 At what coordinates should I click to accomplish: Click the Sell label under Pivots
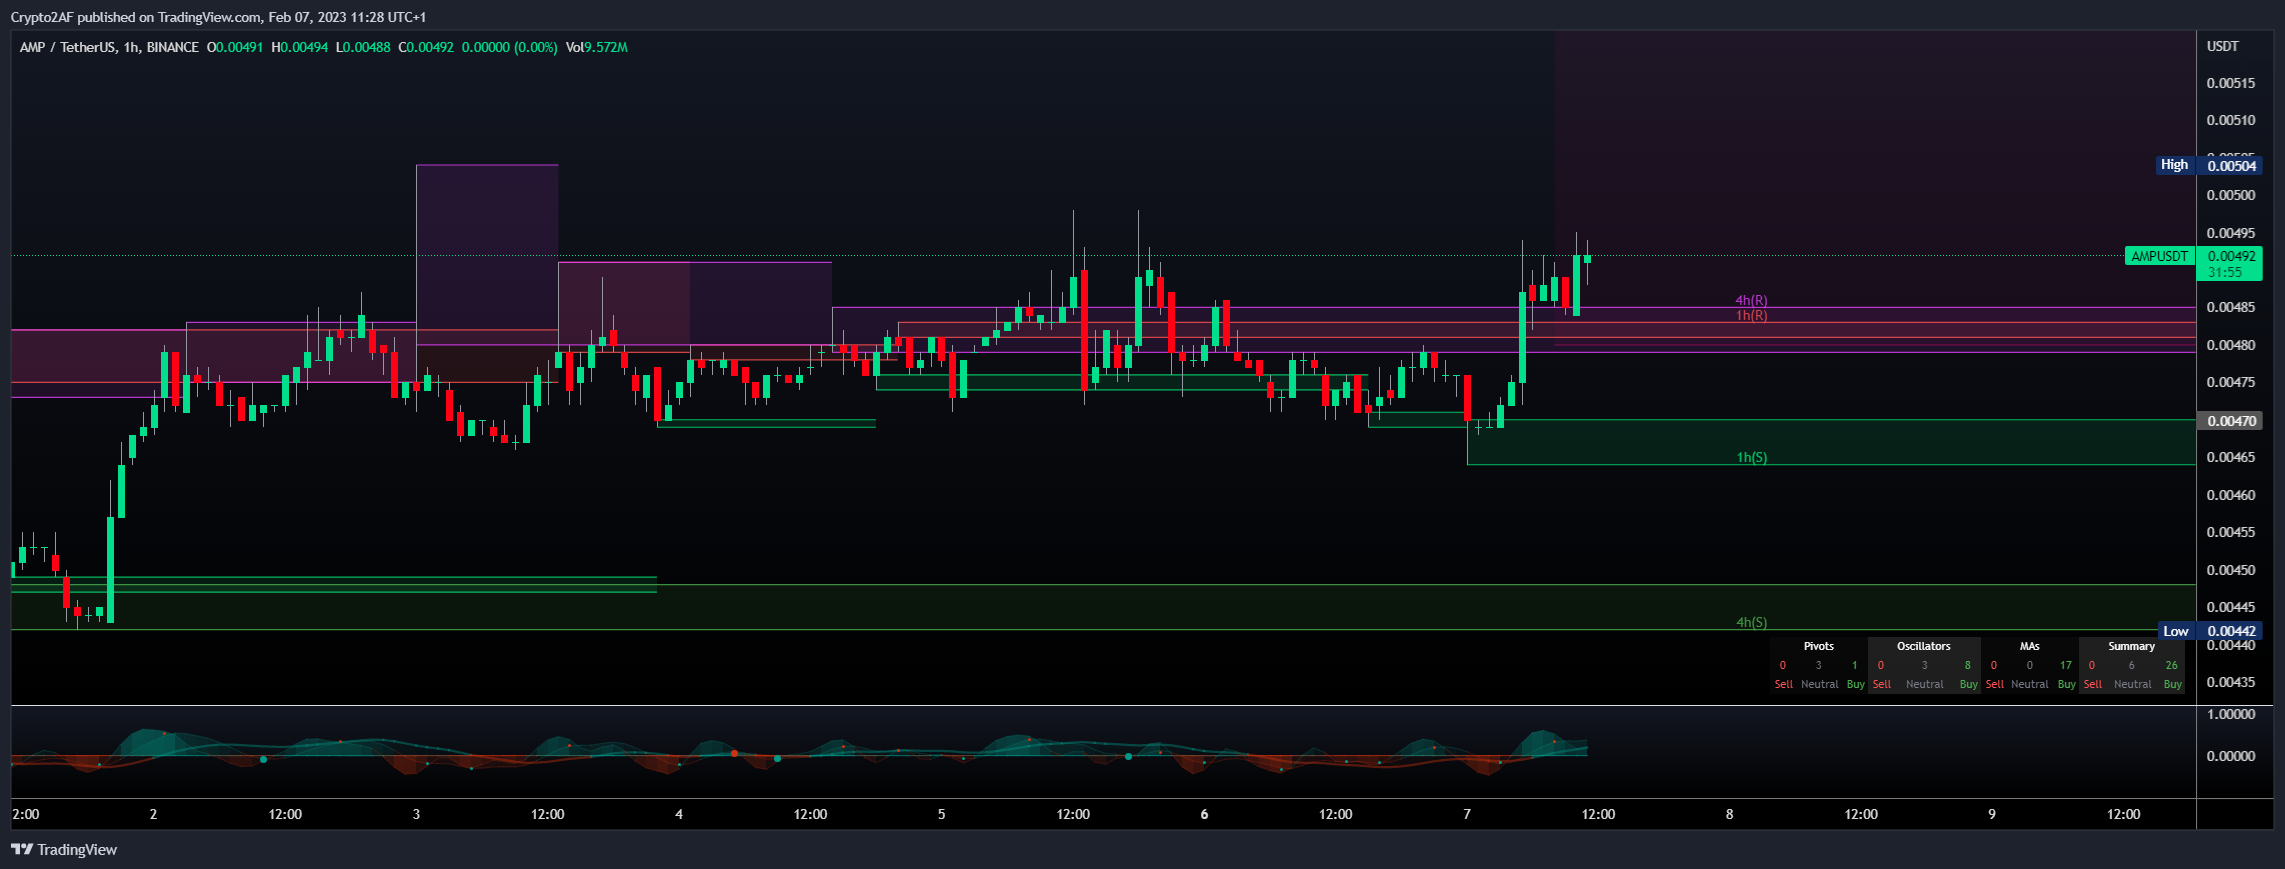point(1783,684)
